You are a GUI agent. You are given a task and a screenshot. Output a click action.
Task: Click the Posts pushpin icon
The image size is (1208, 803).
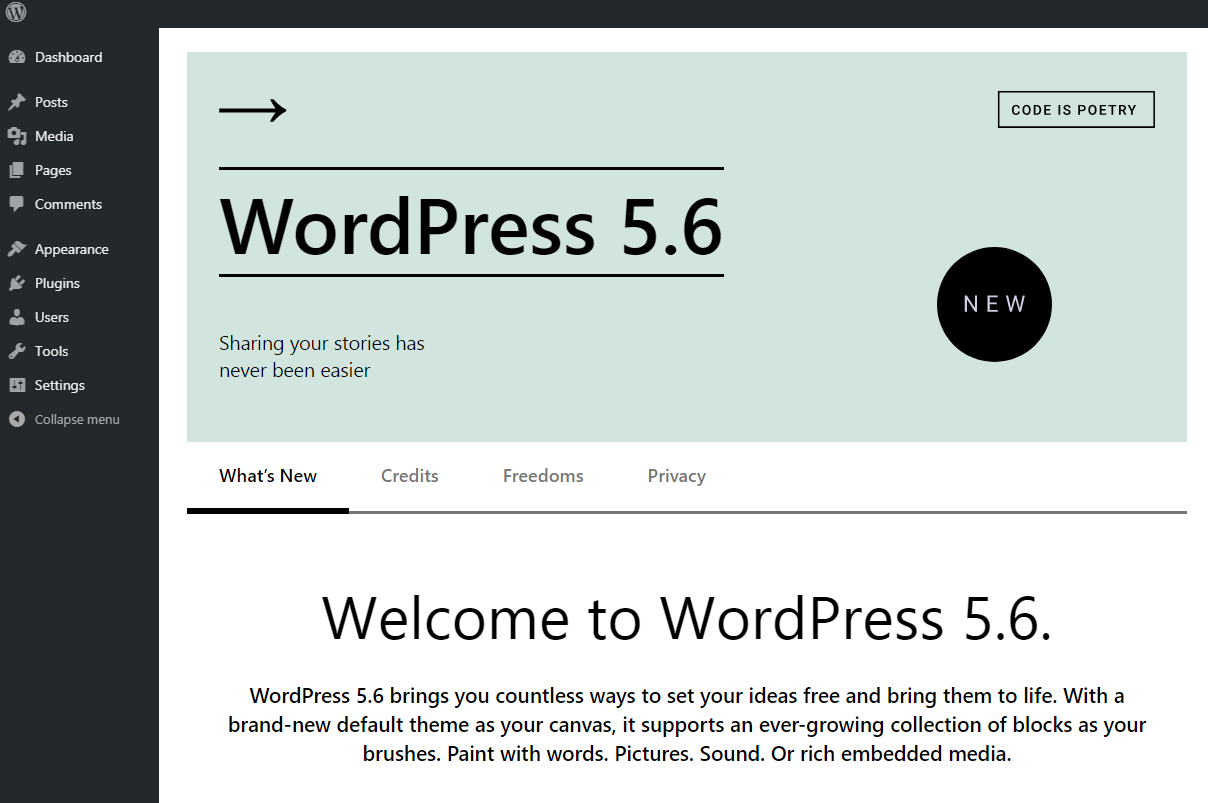pos(16,102)
